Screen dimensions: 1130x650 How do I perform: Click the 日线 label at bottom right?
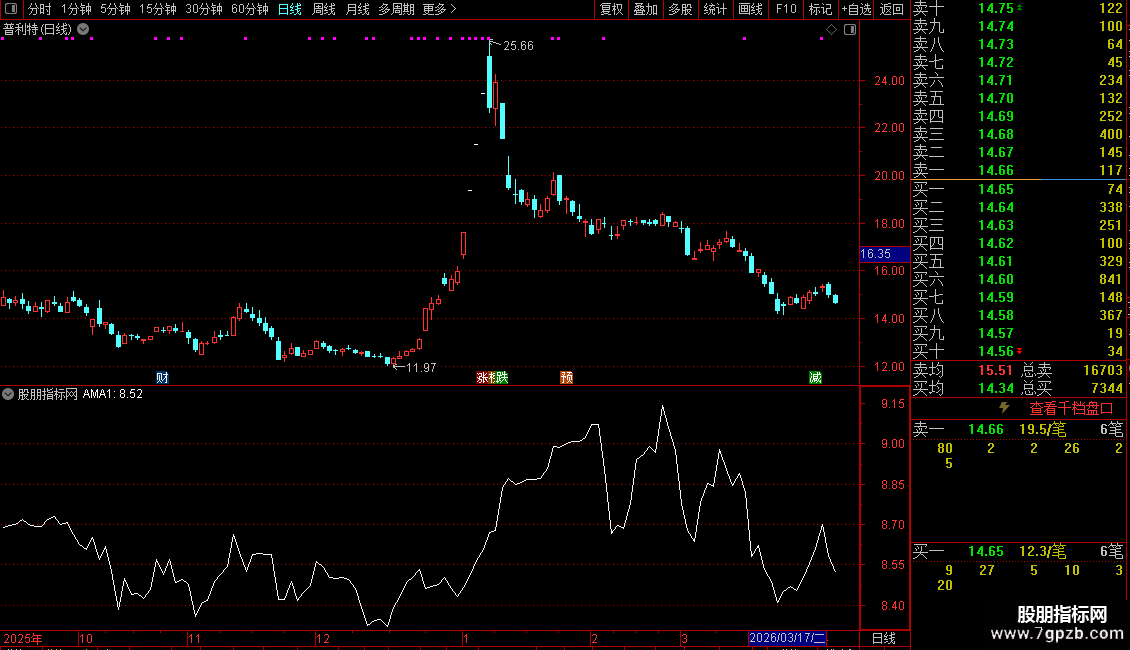click(884, 638)
